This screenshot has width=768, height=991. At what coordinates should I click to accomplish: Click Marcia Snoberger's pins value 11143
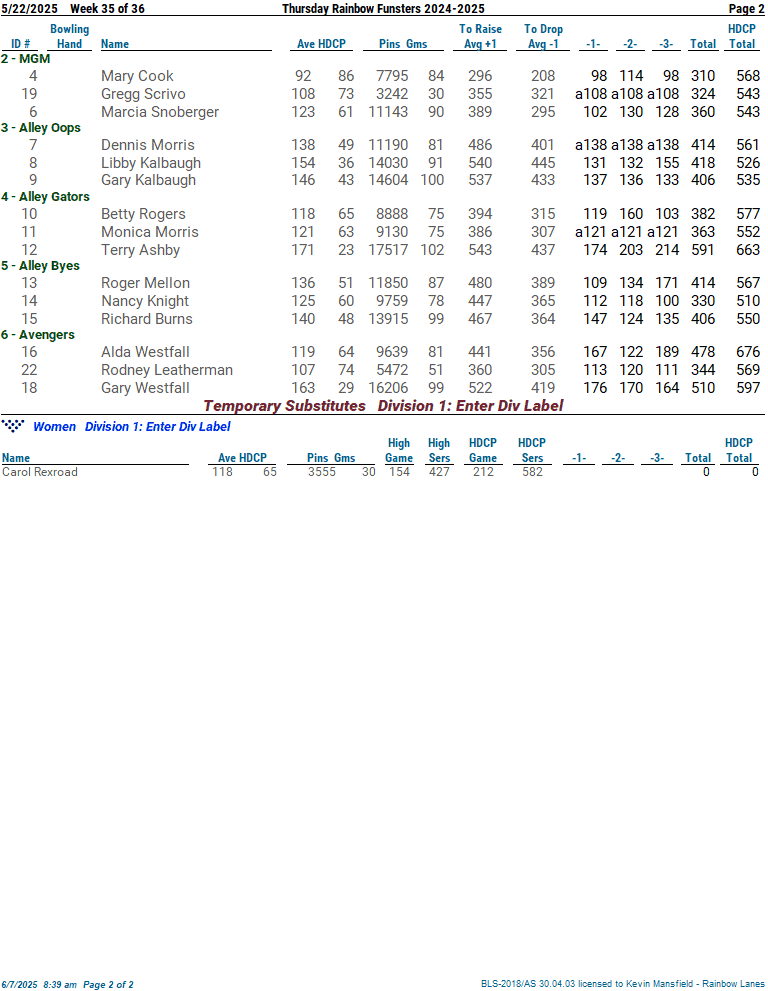[388, 112]
